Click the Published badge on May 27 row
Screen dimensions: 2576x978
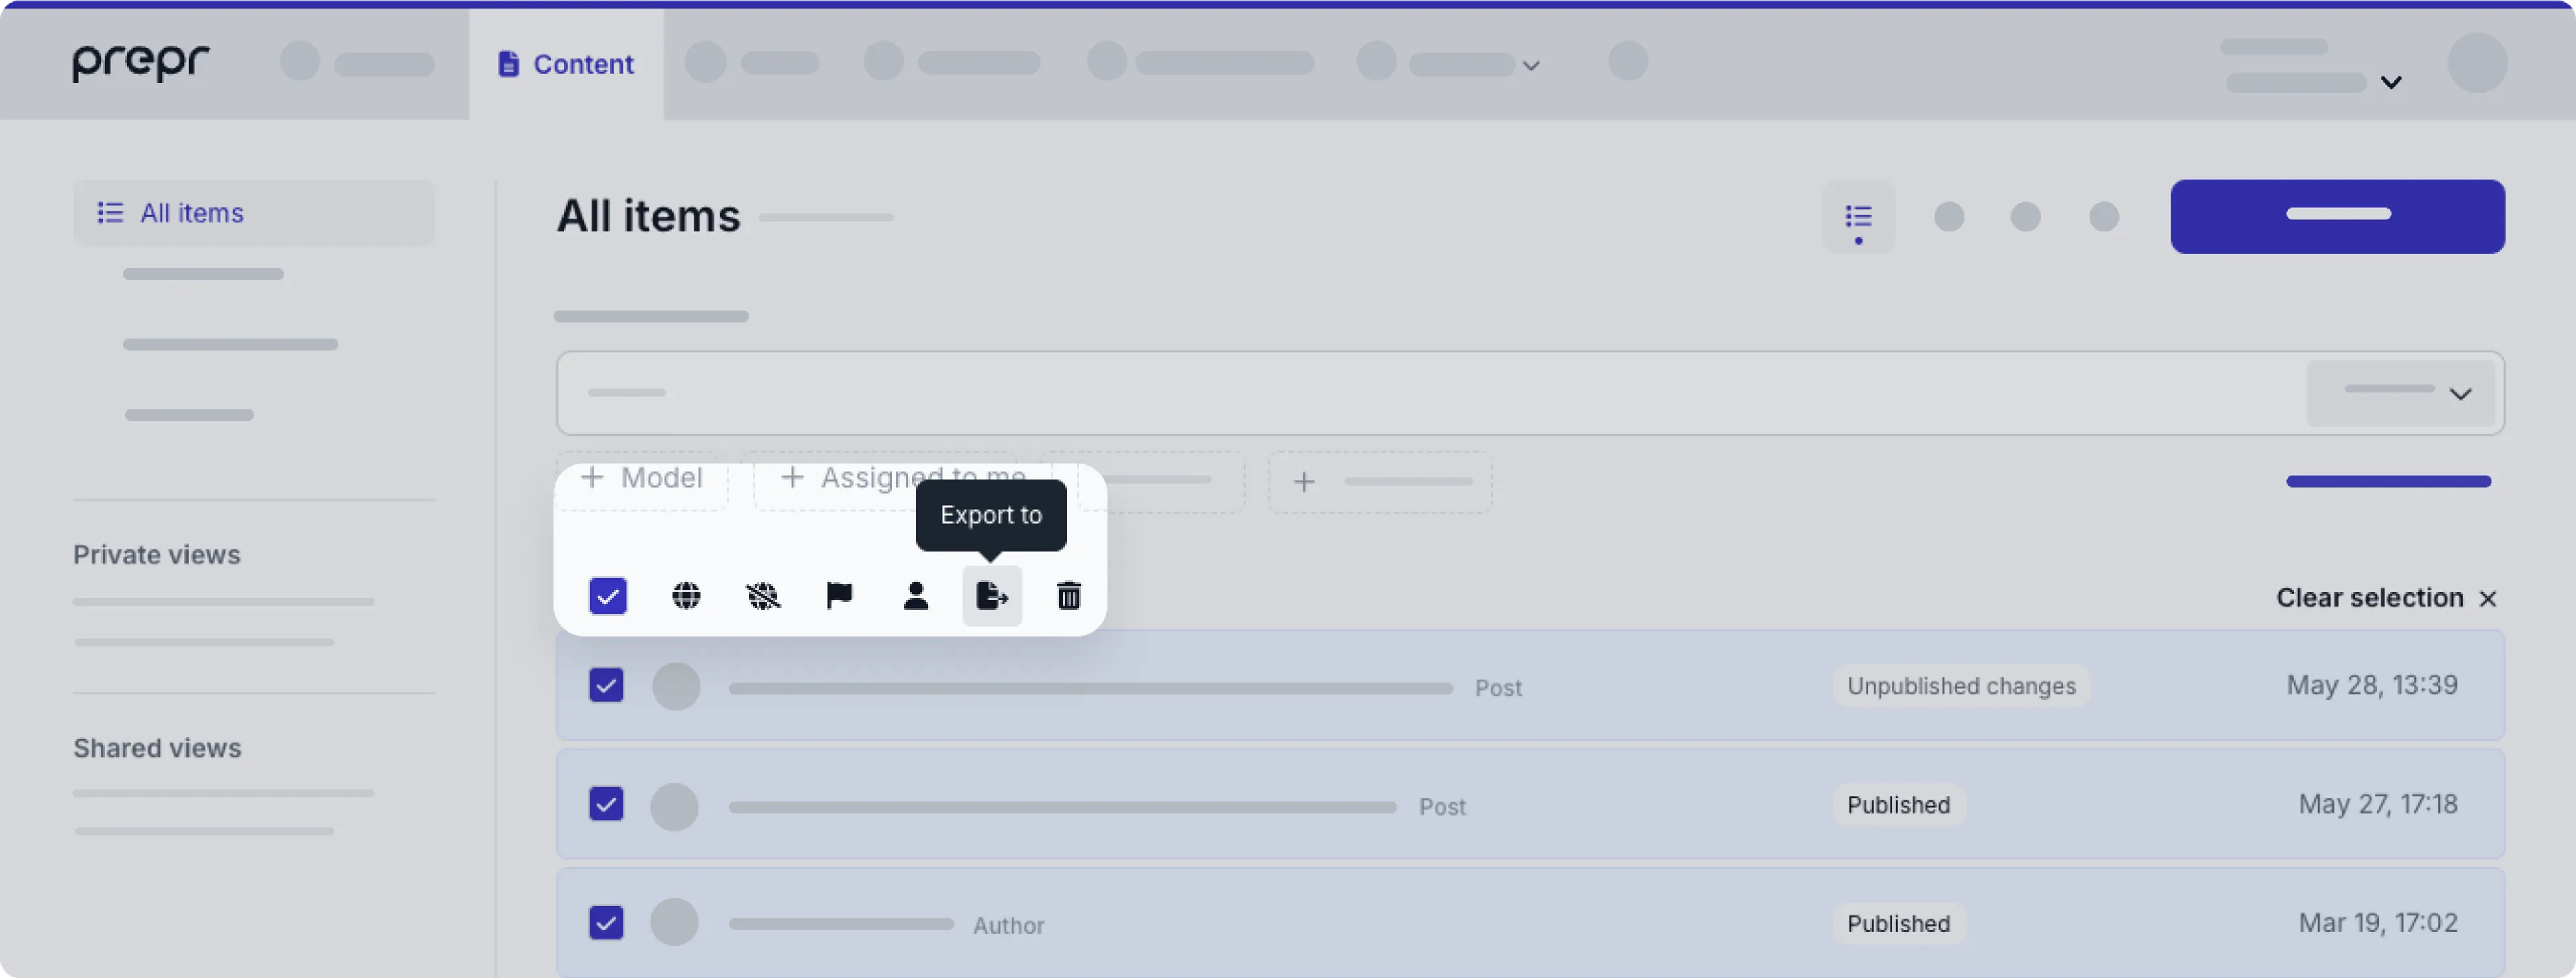click(1898, 805)
